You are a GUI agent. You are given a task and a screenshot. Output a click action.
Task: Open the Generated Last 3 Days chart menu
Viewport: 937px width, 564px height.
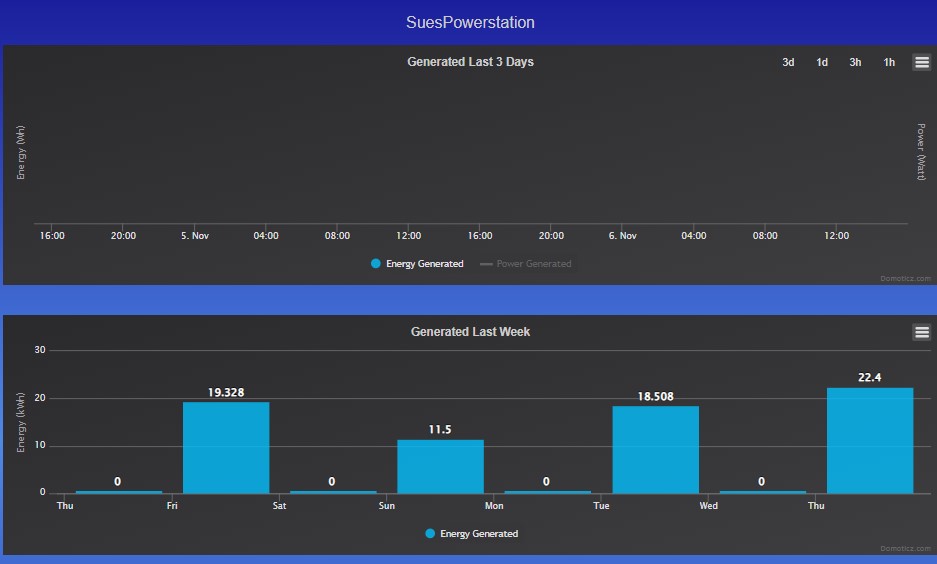tap(921, 62)
